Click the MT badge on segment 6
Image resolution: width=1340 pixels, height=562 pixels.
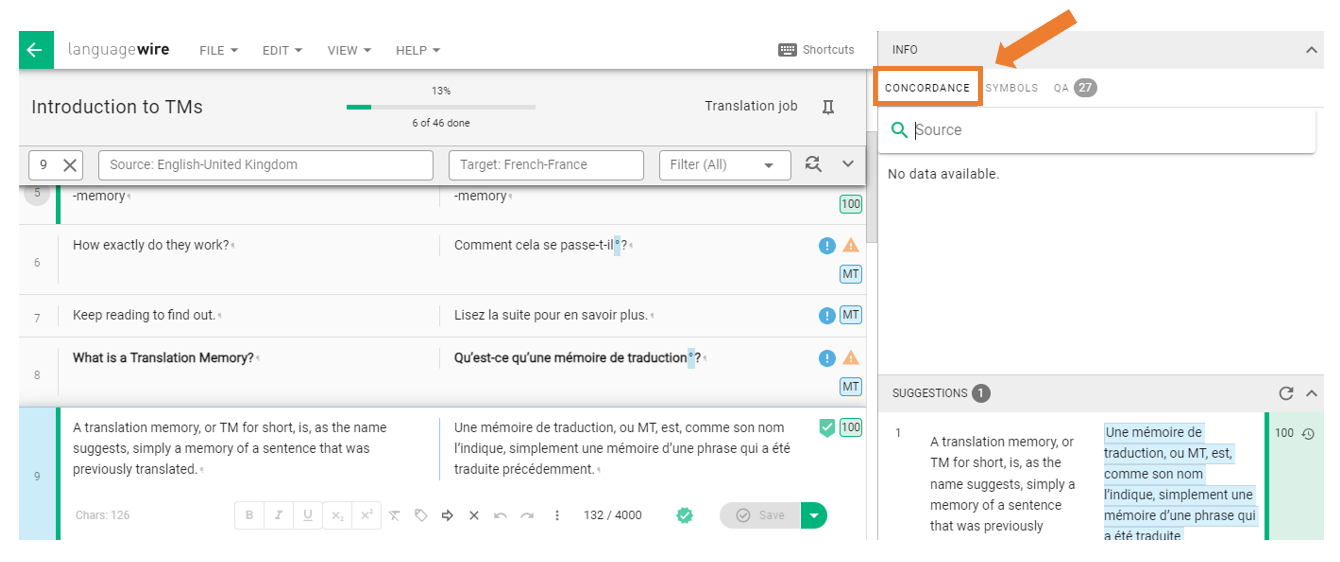[850, 275]
